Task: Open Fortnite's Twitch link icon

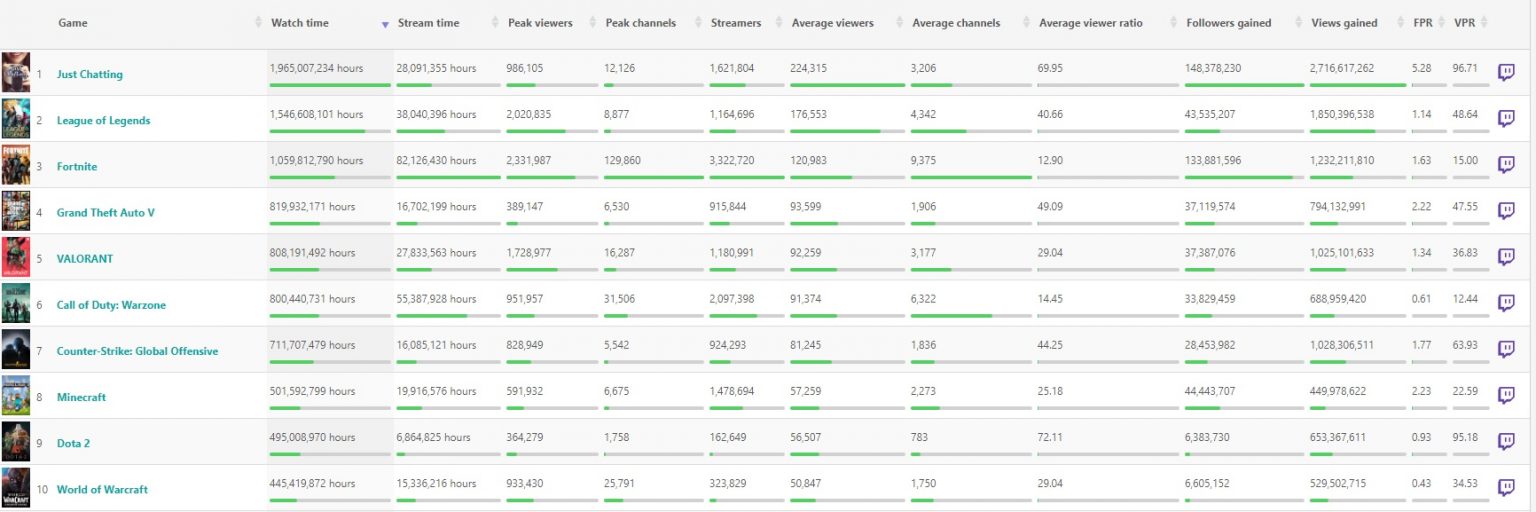Action: coord(1506,165)
